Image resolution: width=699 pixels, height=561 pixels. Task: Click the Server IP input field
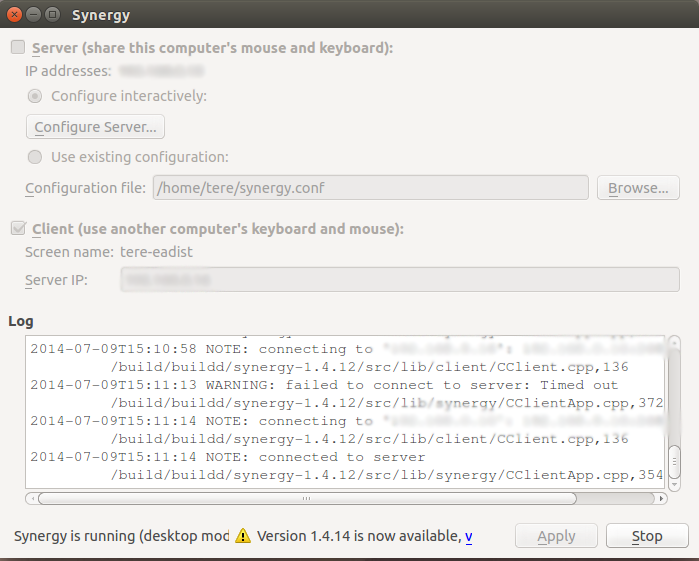400,280
